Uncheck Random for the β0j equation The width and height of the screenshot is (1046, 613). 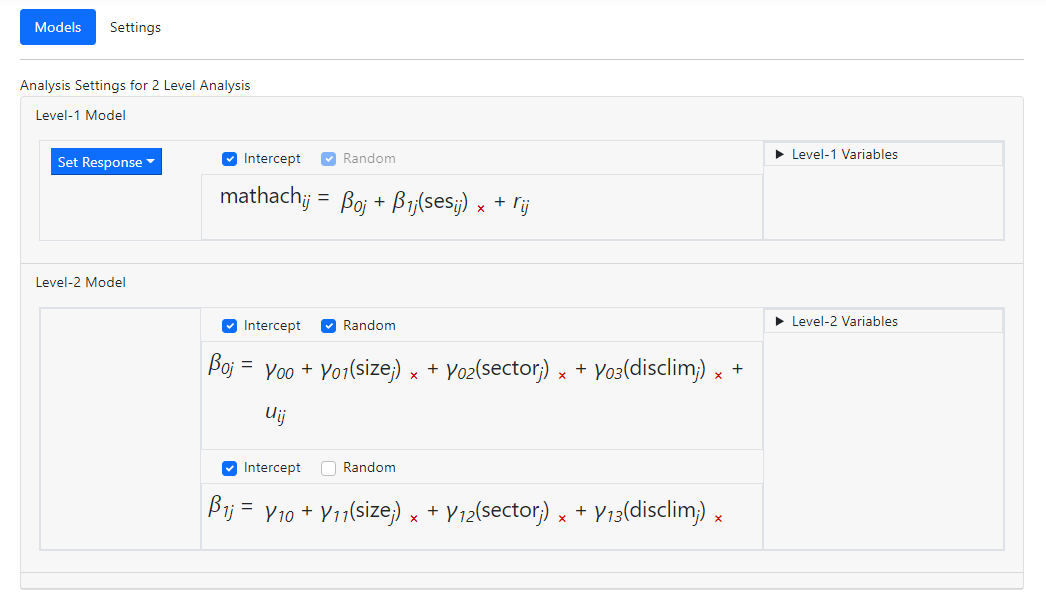pyautogui.click(x=328, y=326)
